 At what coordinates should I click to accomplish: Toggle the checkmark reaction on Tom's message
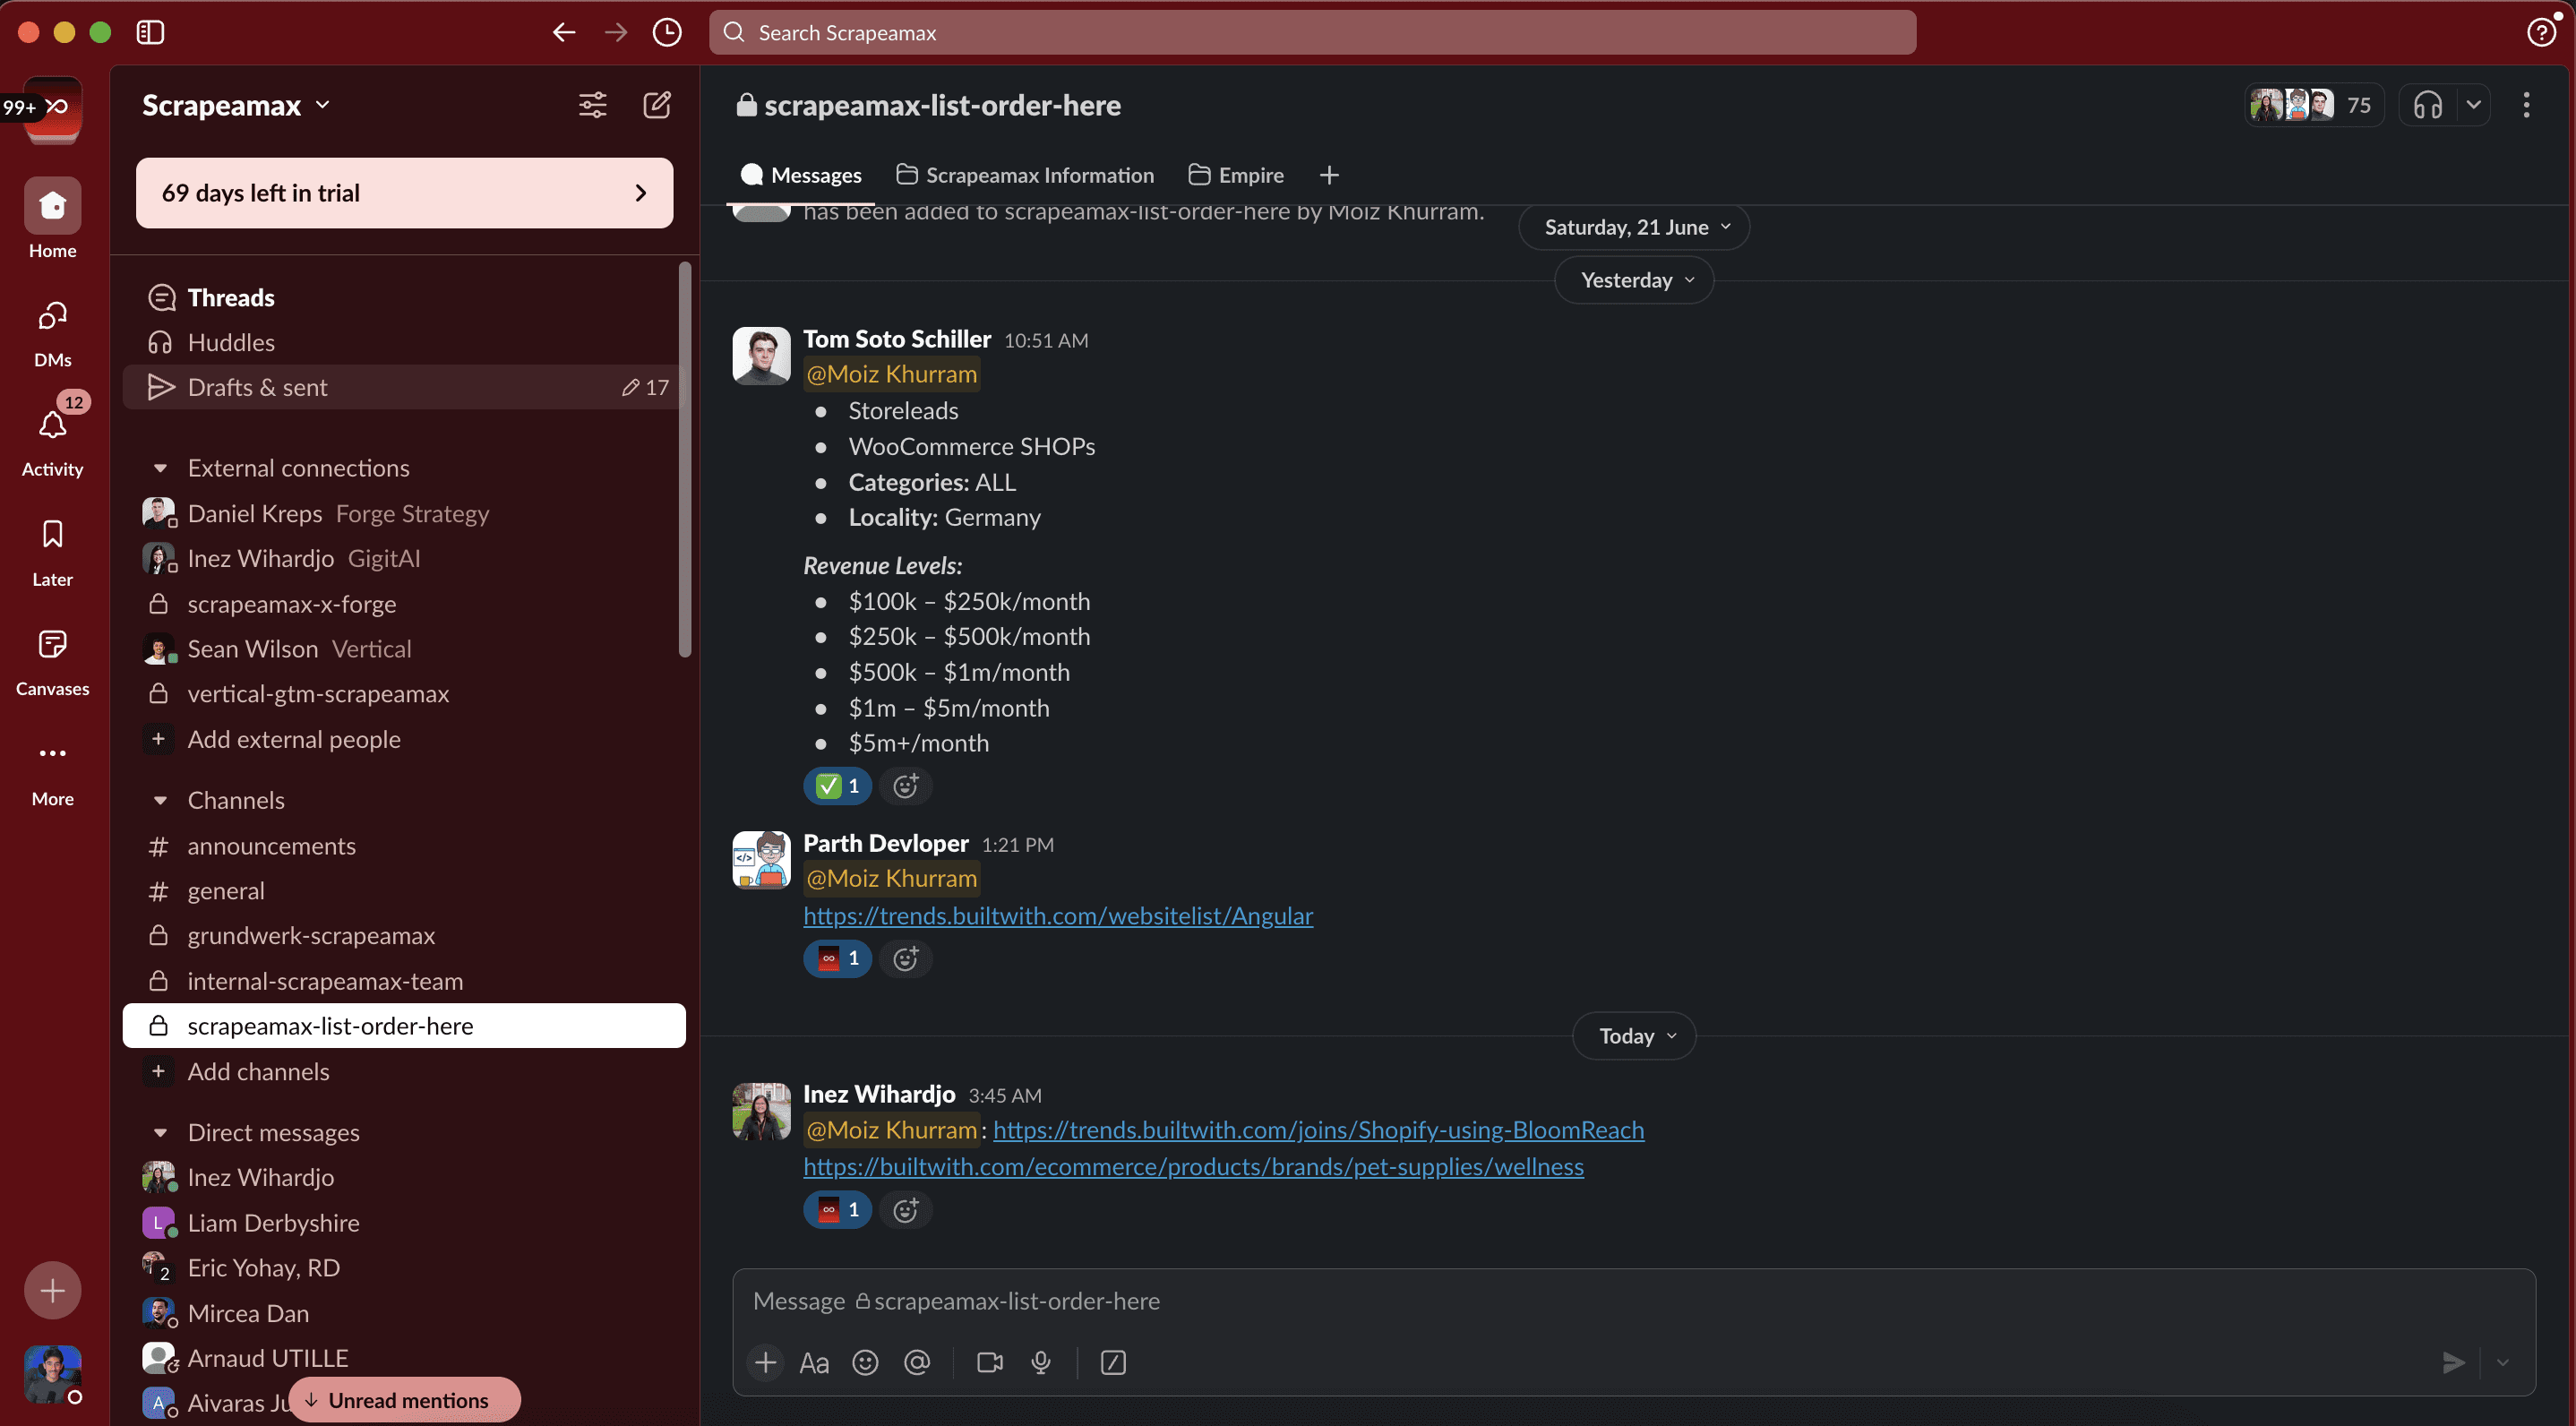[837, 786]
